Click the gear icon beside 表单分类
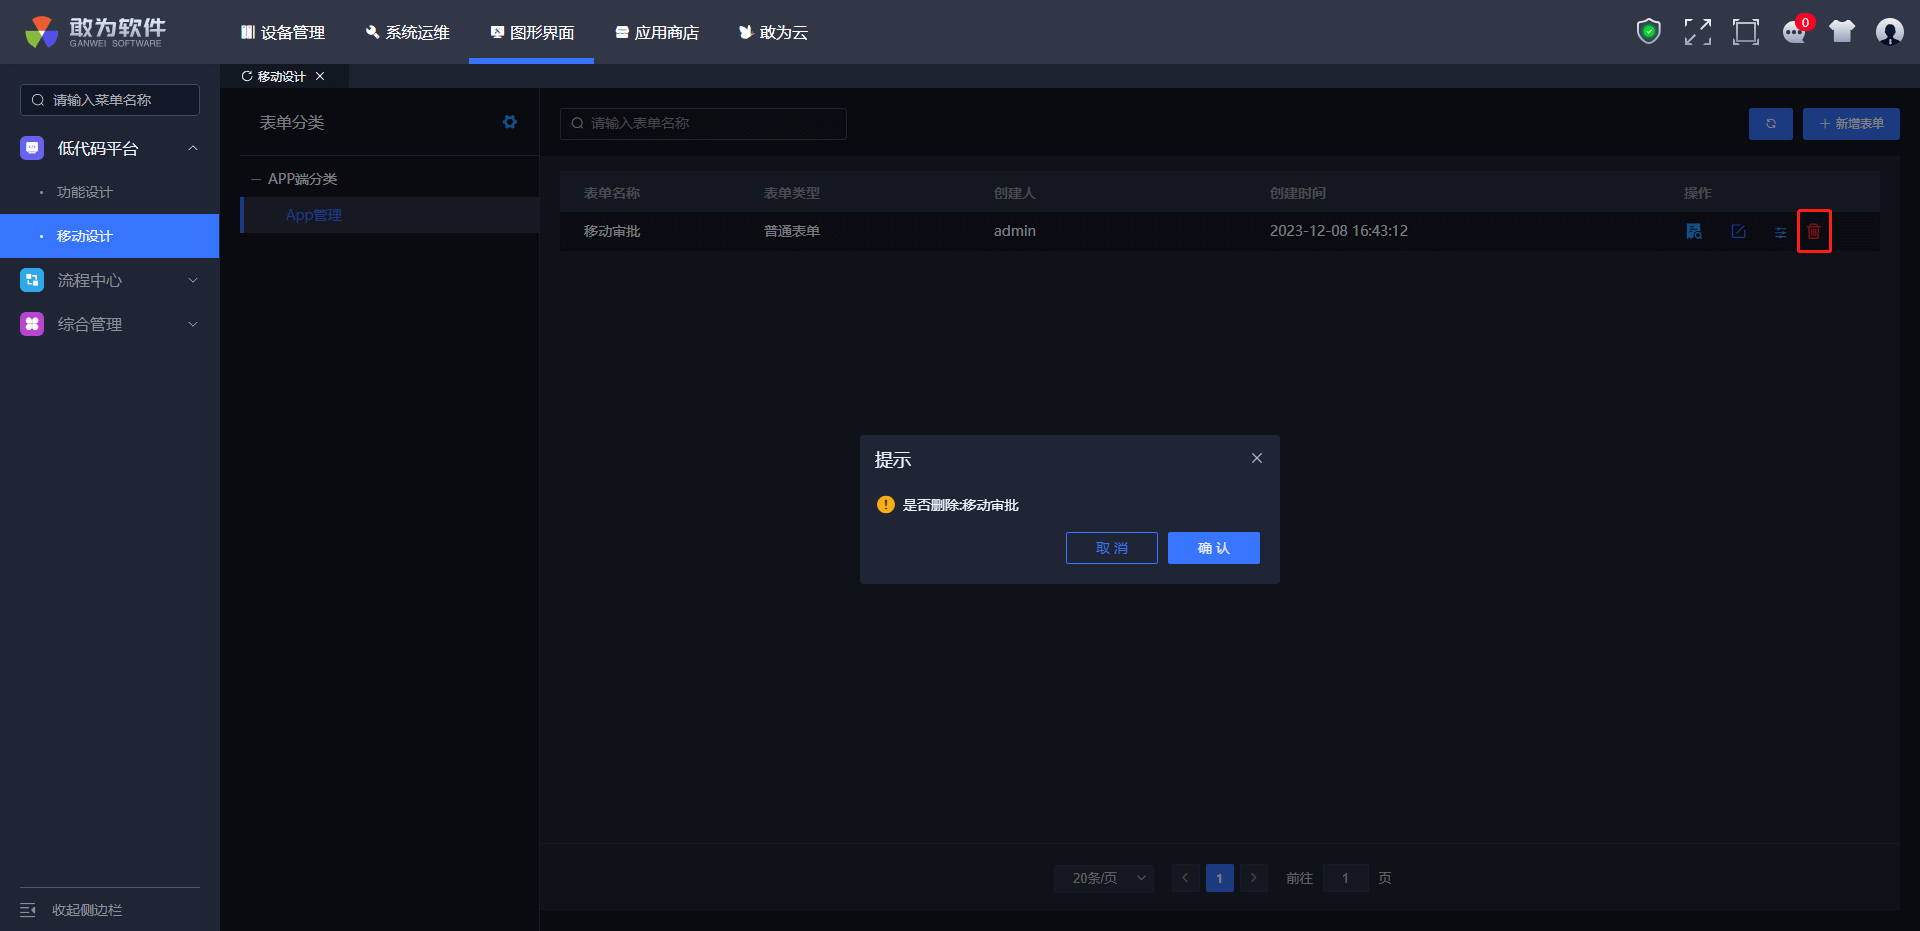1920x931 pixels. click(510, 122)
